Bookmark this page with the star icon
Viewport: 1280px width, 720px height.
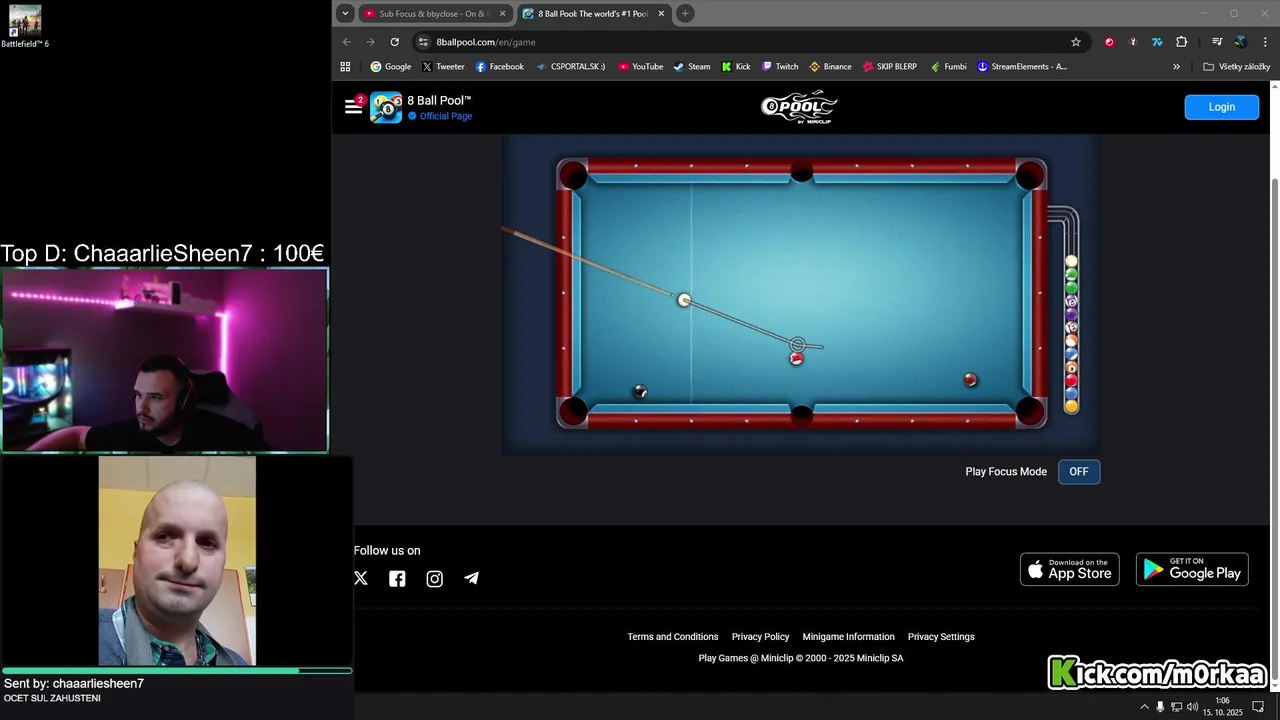click(x=1076, y=42)
